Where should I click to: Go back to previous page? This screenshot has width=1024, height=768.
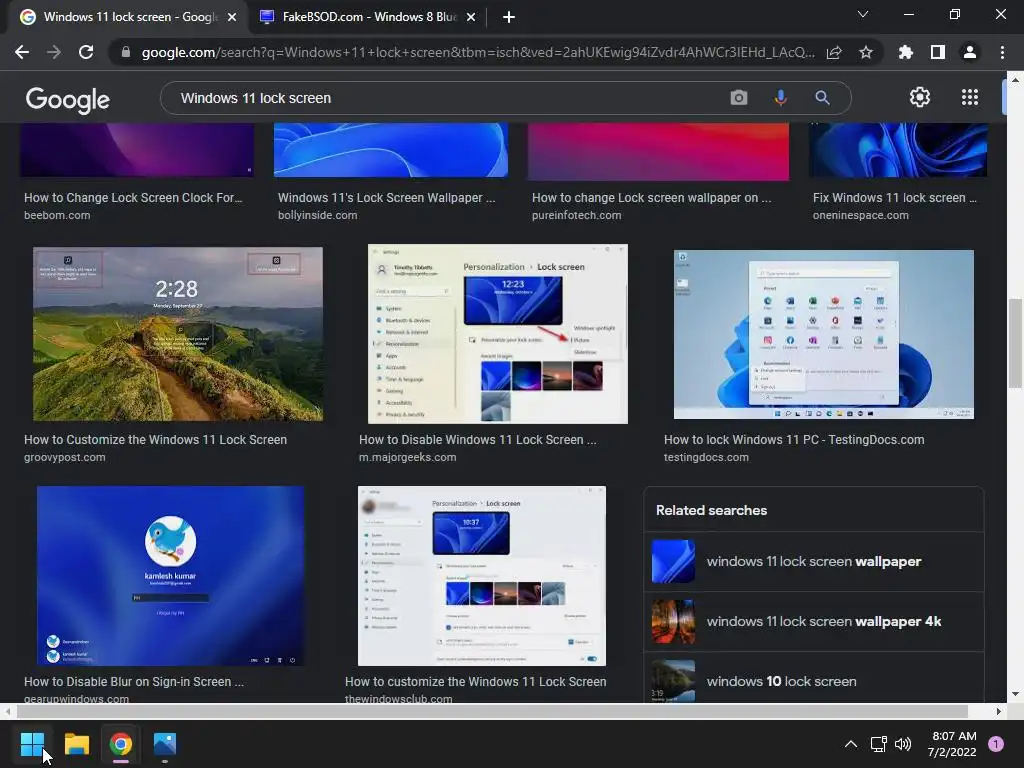[22, 52]
